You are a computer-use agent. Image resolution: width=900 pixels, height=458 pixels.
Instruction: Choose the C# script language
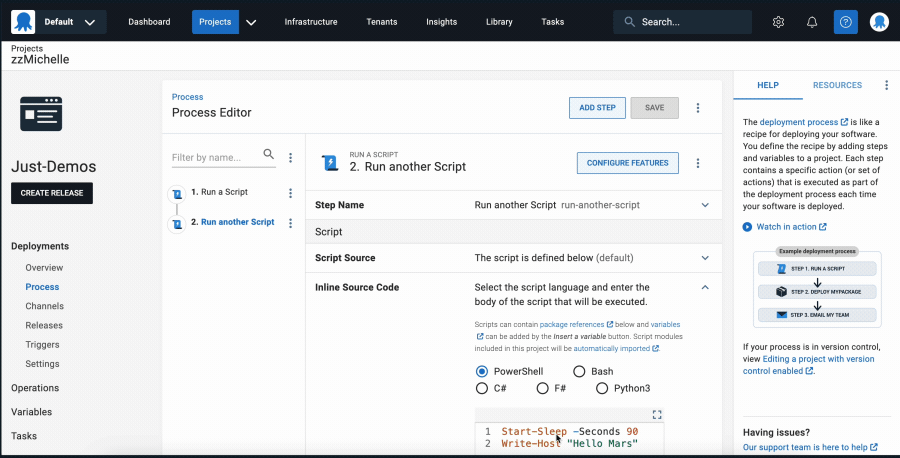(x=482, y=389)
